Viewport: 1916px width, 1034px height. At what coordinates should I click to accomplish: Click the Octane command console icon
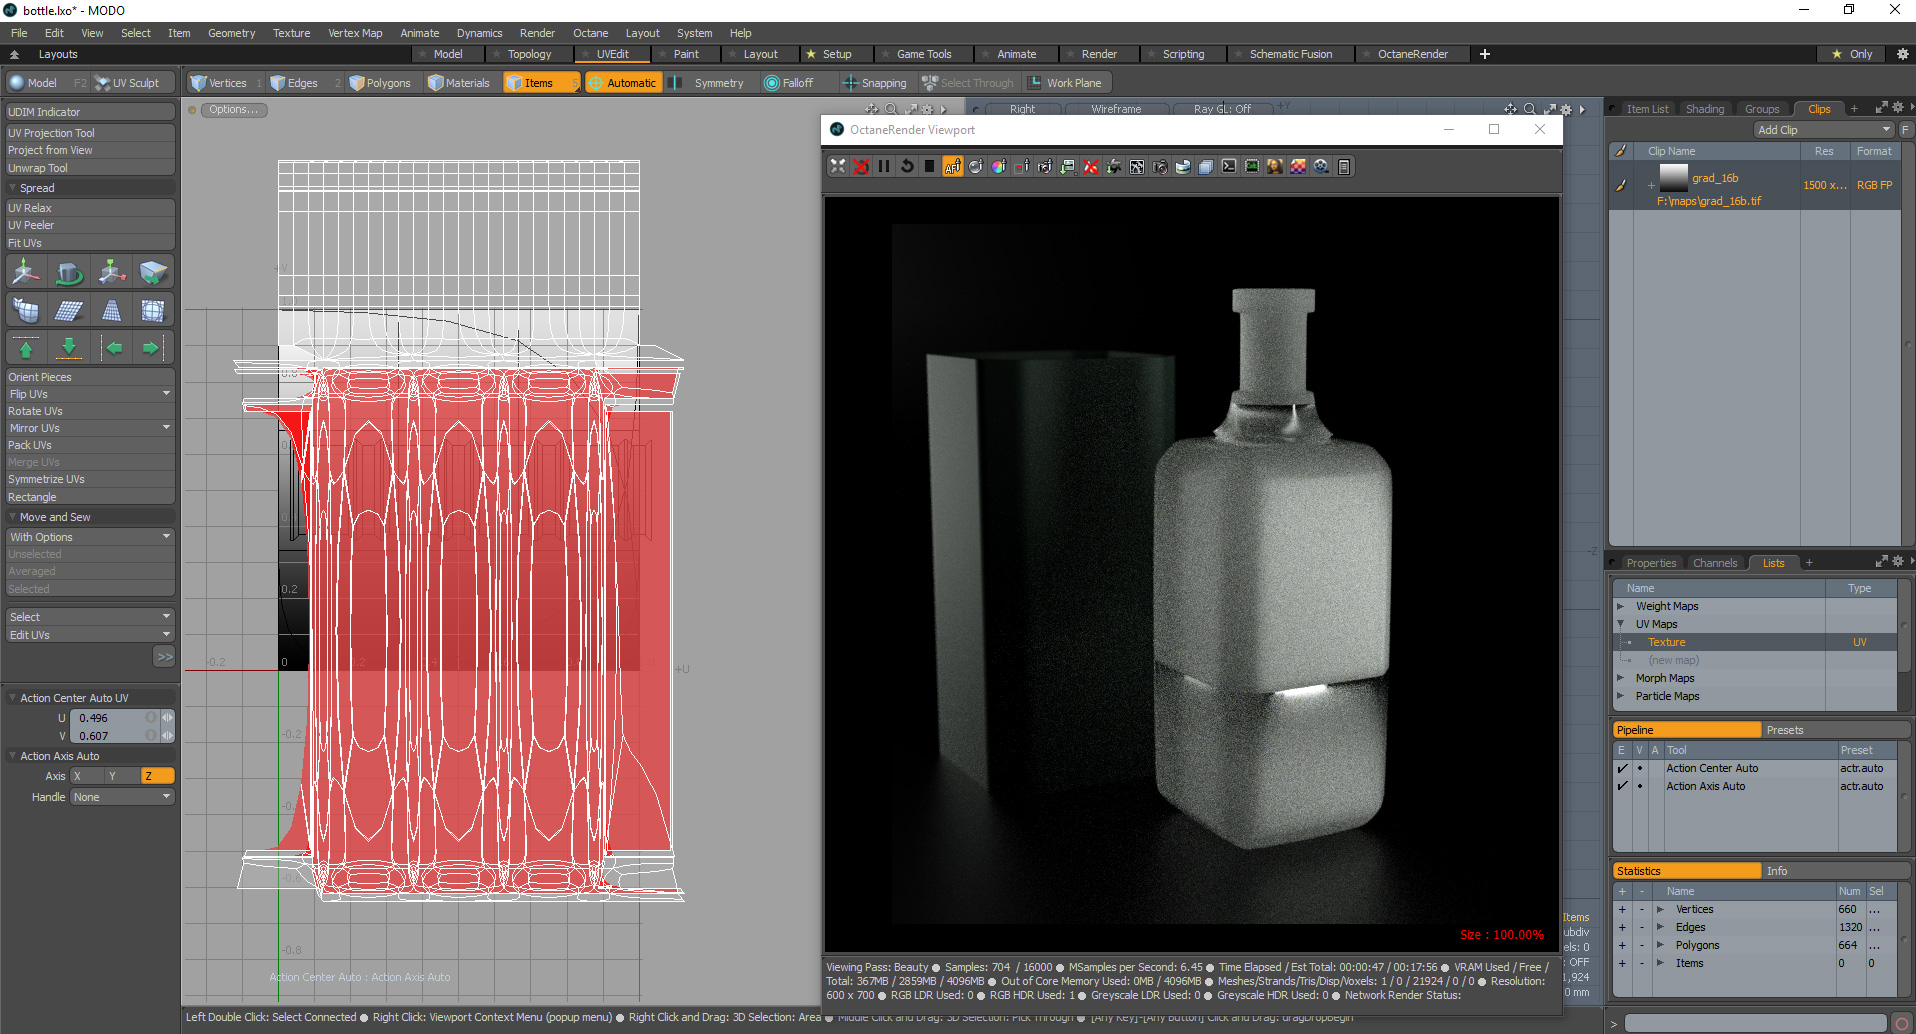(x=1229, y=167)
